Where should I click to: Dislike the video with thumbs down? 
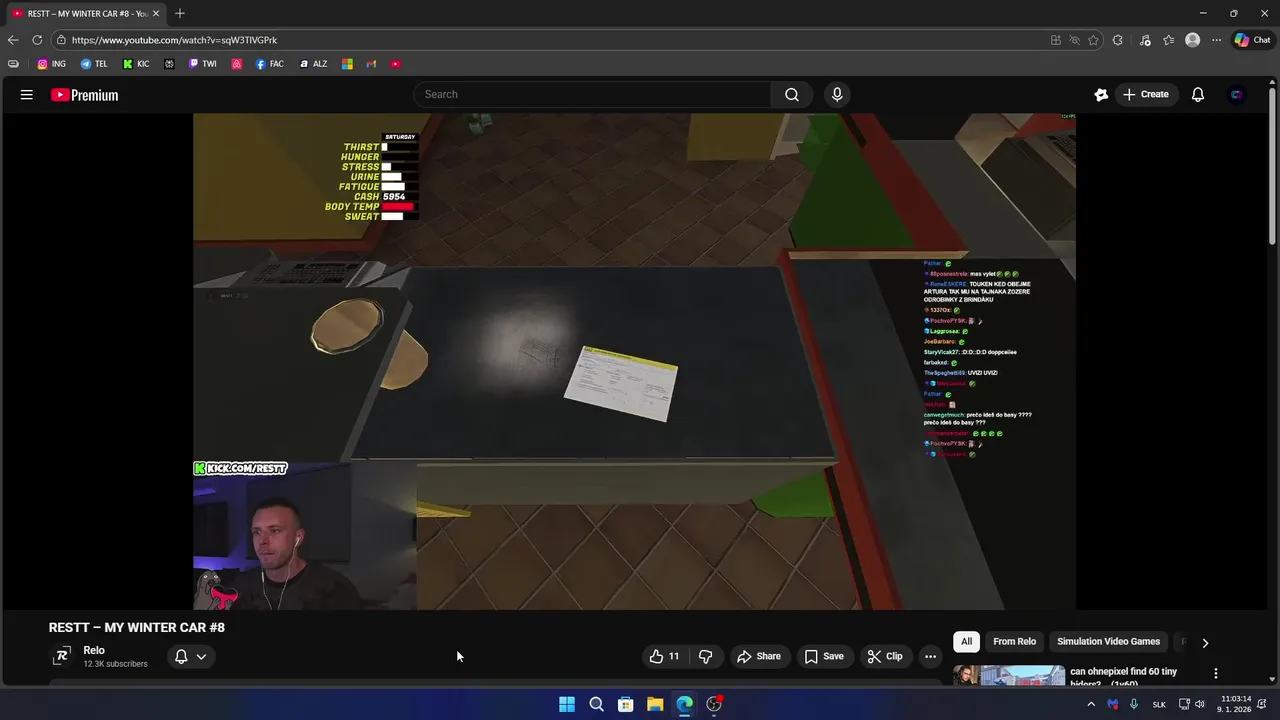[706, 656]
